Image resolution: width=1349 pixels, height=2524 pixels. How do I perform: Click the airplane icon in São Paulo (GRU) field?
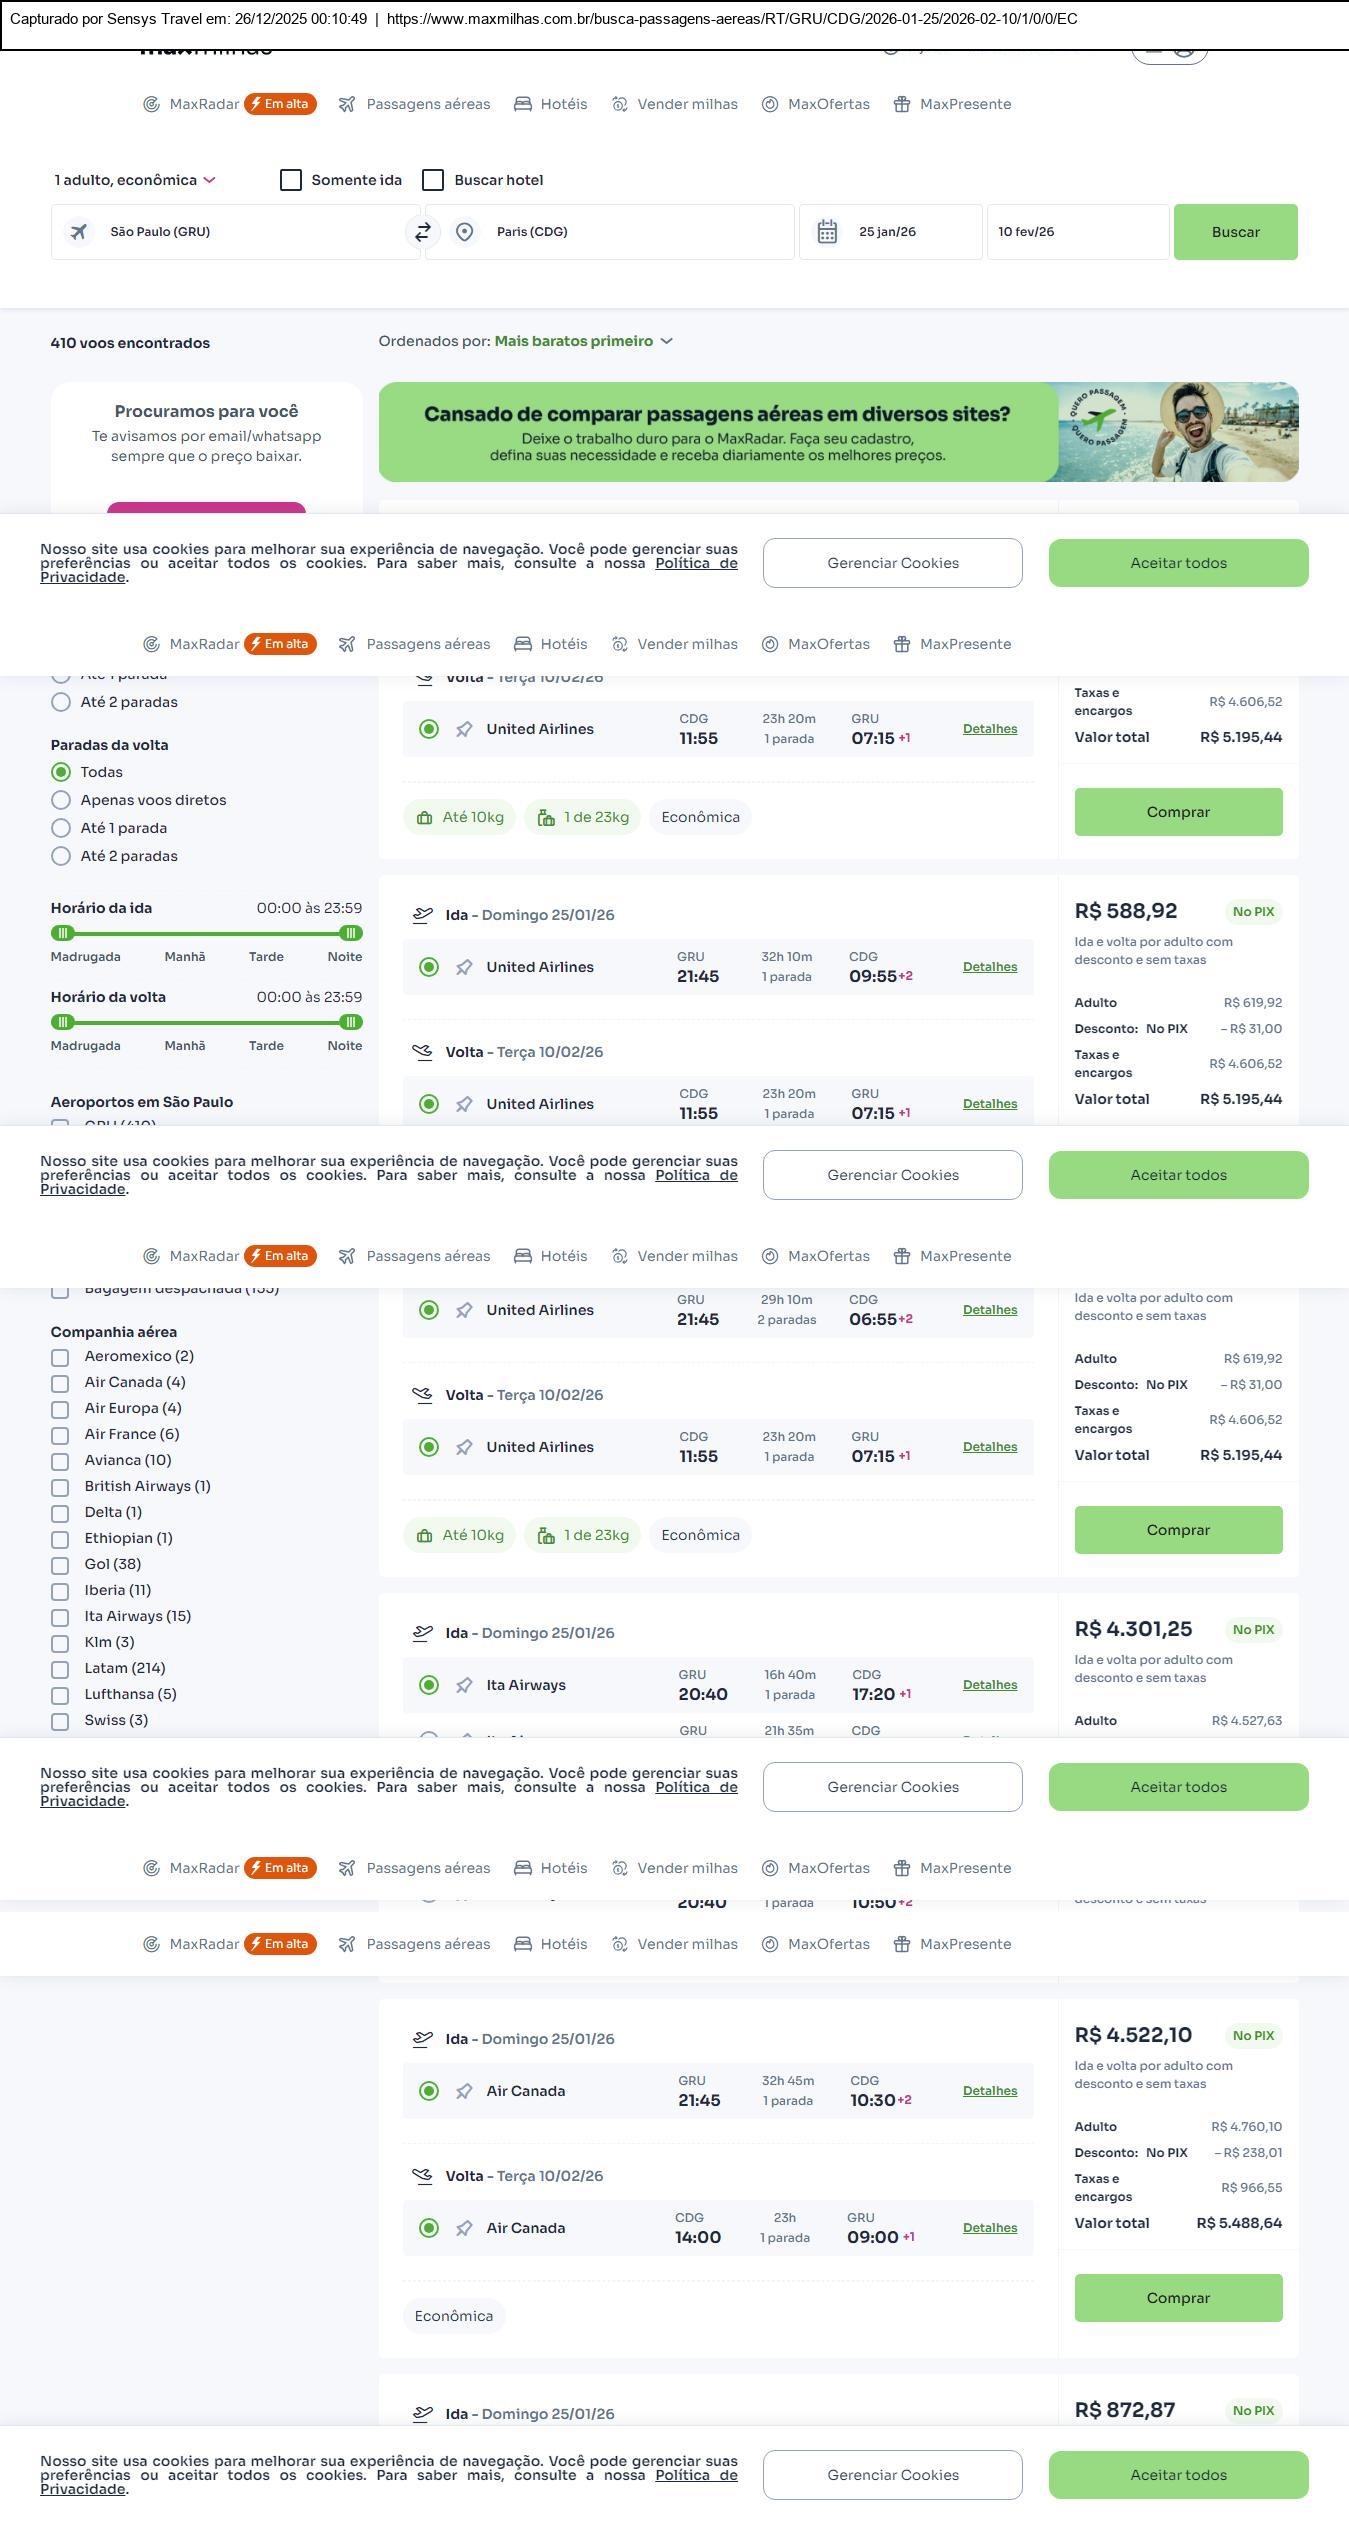[x=79, y=232]
